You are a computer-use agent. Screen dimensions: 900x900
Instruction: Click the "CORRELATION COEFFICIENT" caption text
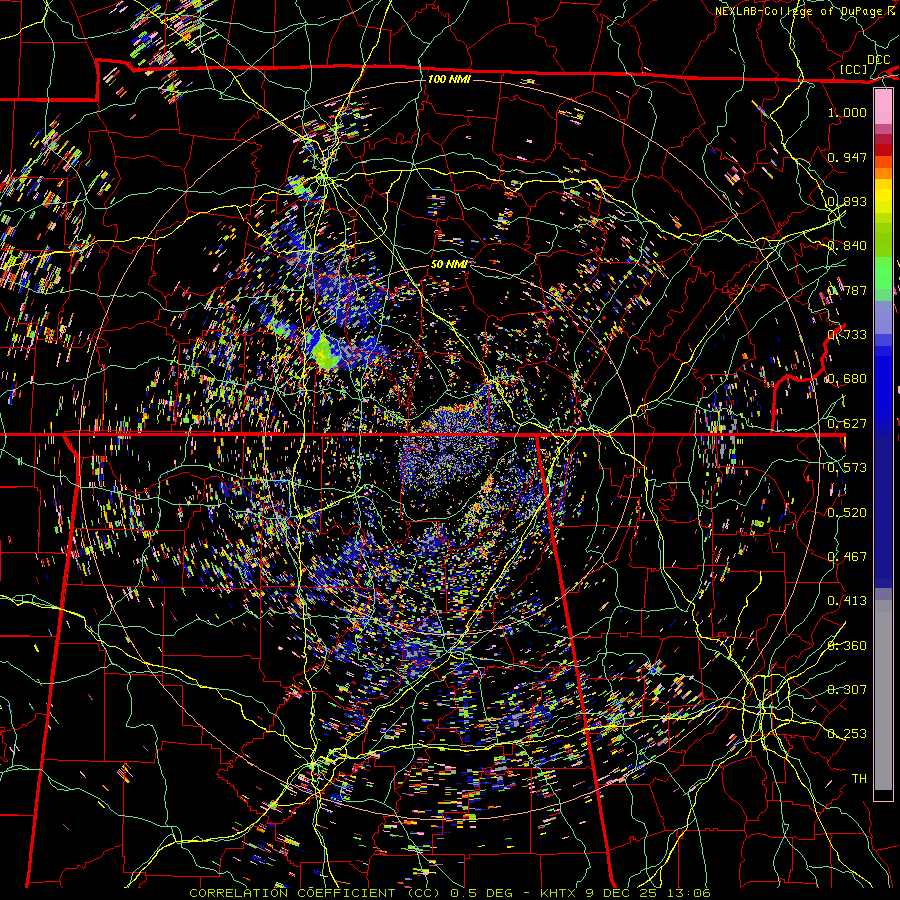click(292, 893)
